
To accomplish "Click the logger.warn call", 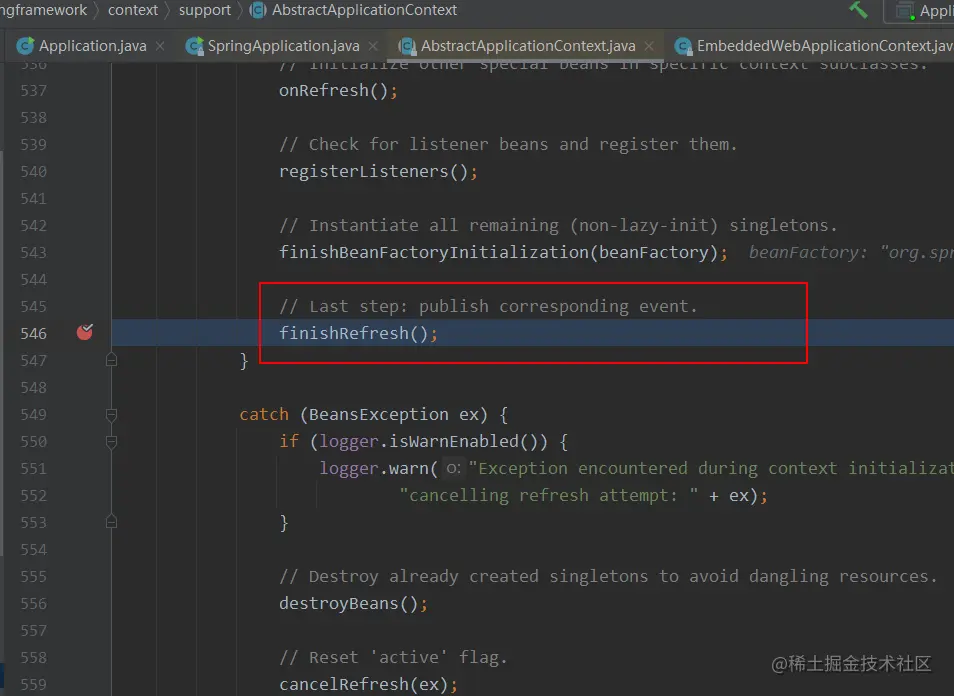I will [x=378, y=468].
